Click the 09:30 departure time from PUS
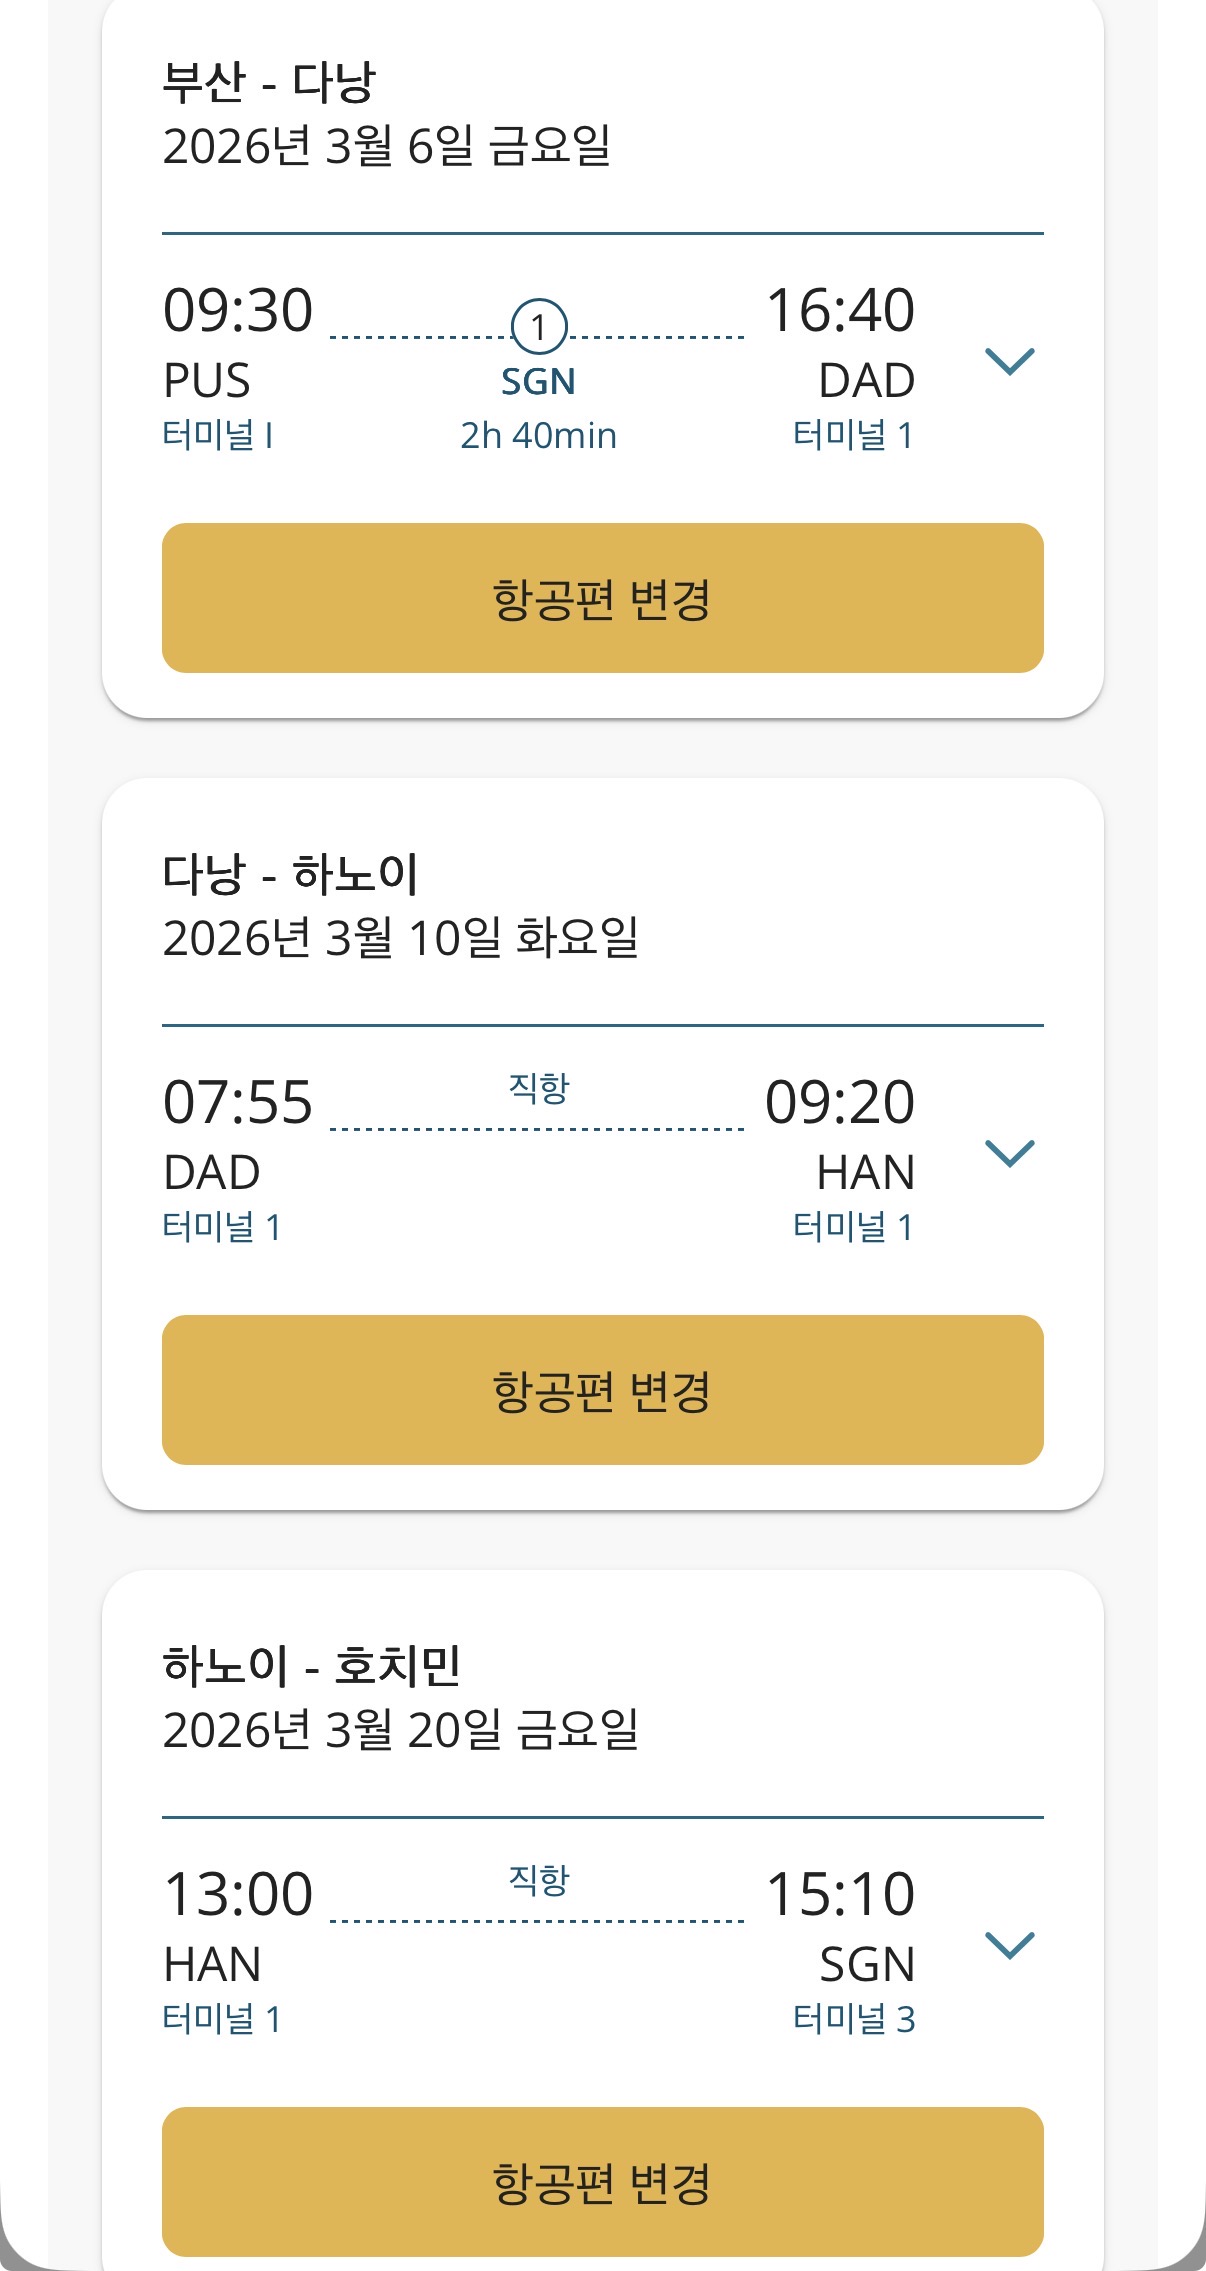The height and width of the screenshot is (2271, 1206). (238, 310)
